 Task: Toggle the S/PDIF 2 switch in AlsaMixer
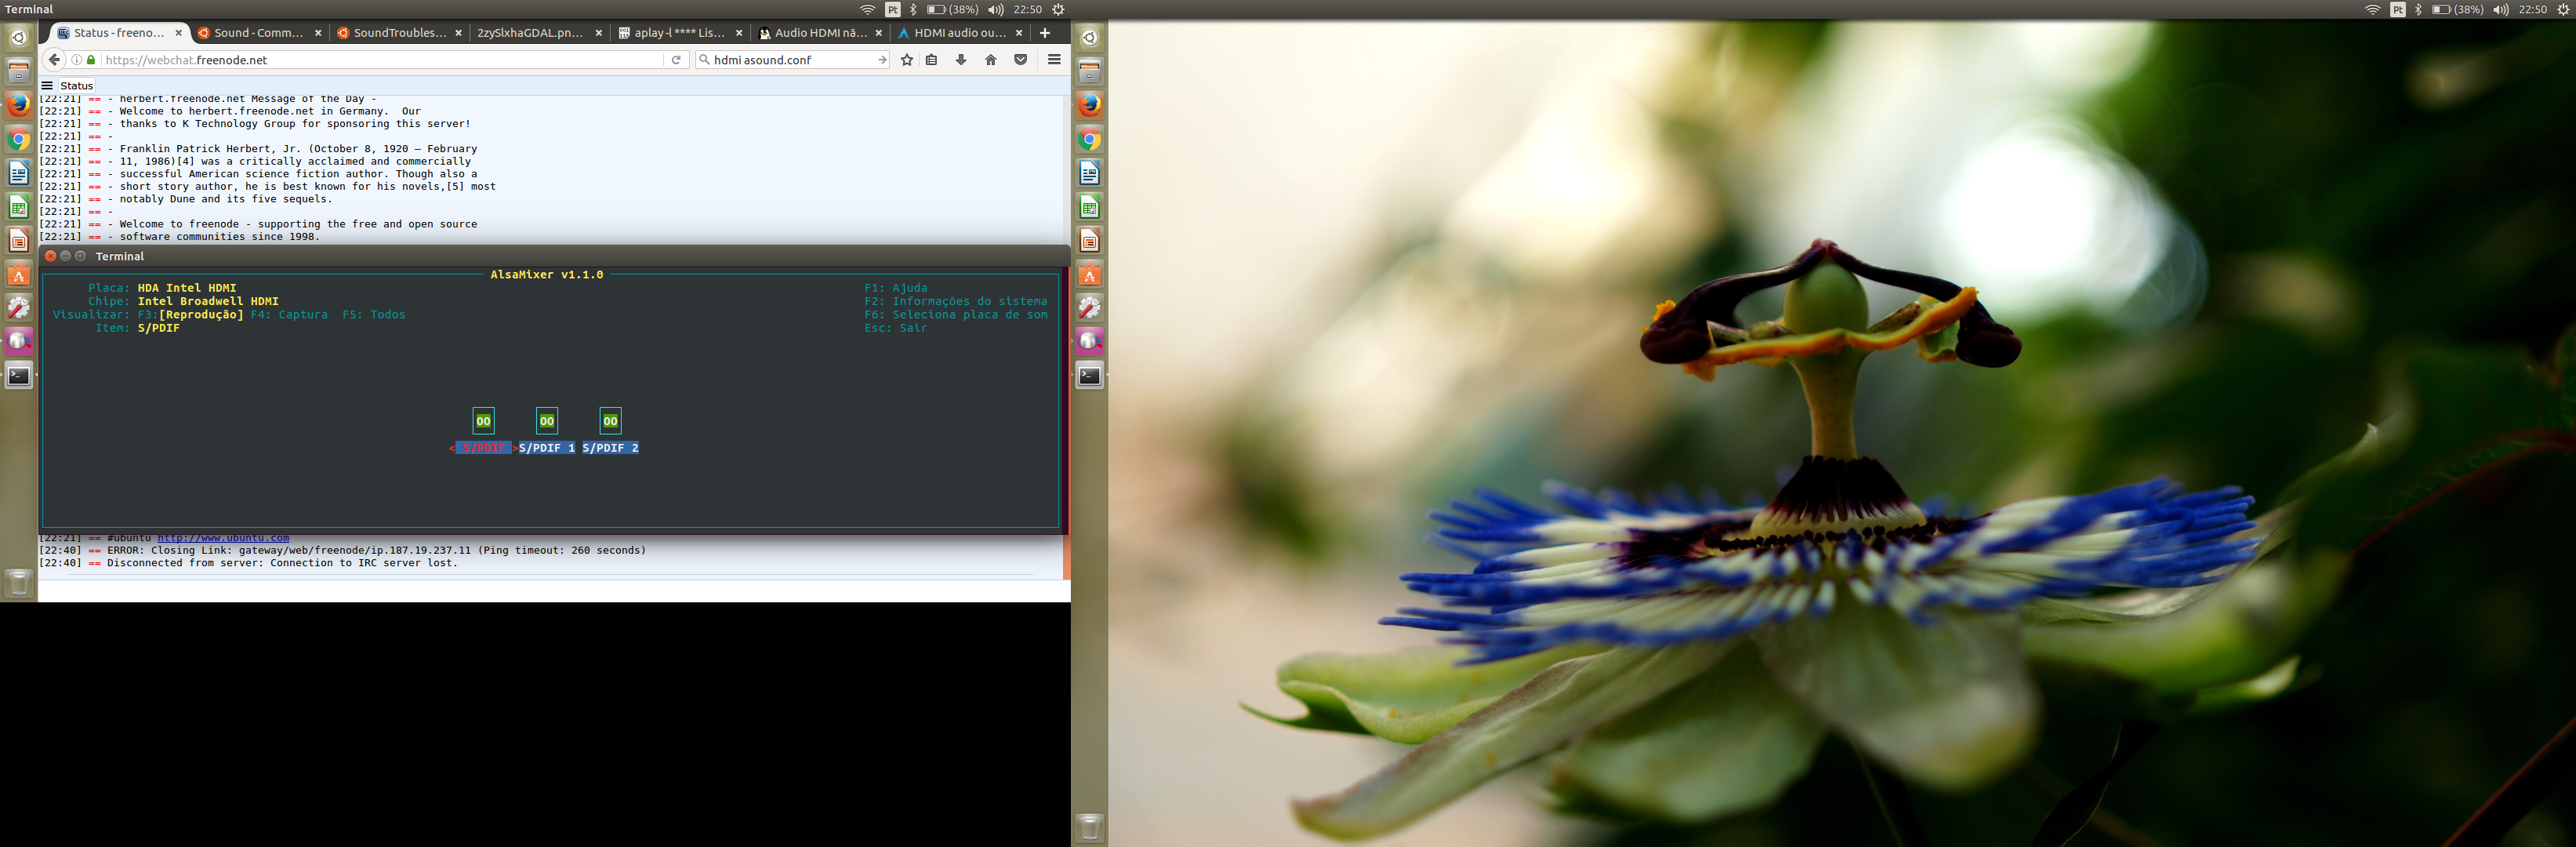tap(610, 421)
